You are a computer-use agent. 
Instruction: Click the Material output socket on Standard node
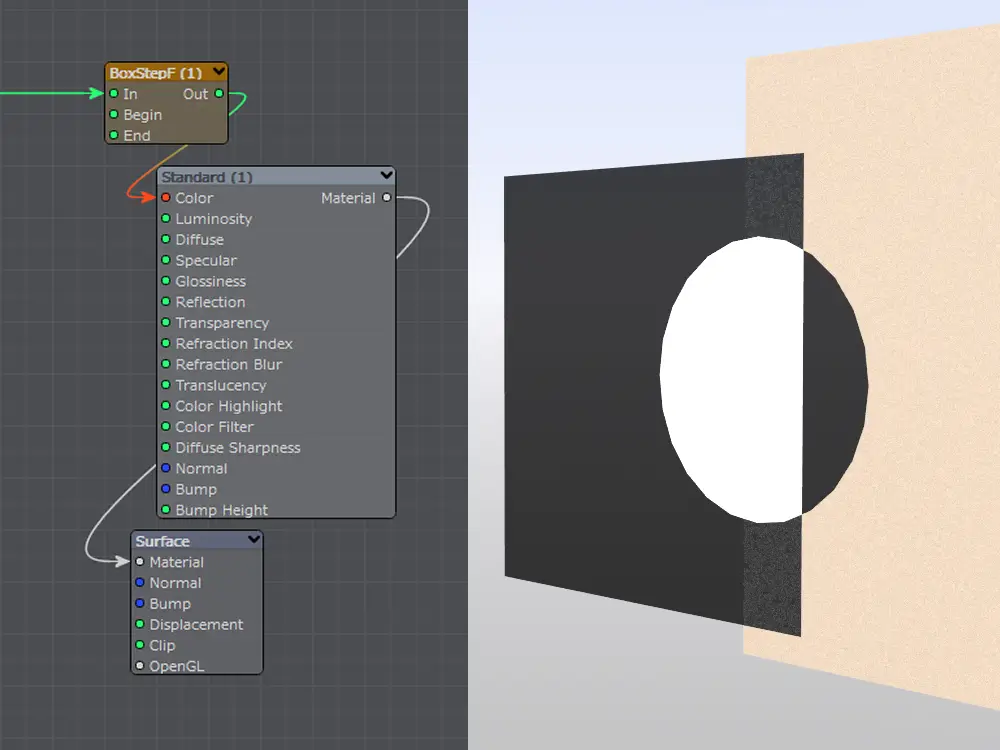[x=387, y=198]
